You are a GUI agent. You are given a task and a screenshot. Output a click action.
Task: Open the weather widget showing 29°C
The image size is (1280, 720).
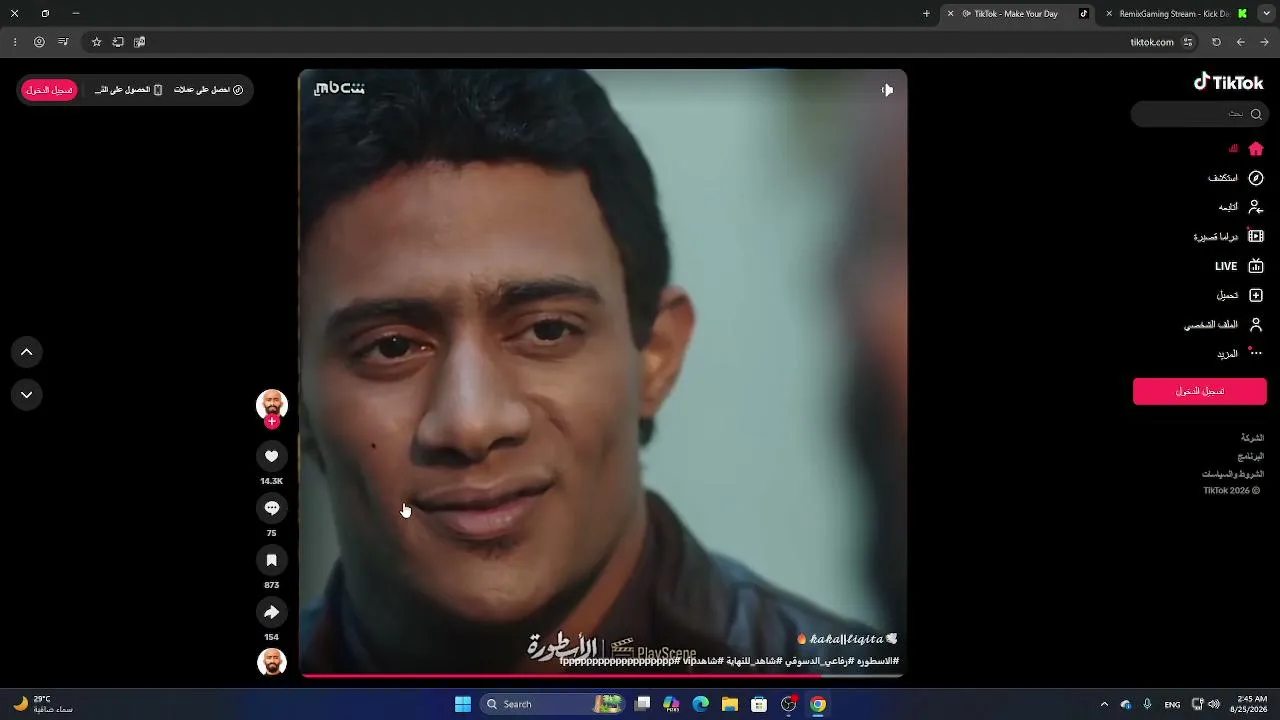coord(44,704)
